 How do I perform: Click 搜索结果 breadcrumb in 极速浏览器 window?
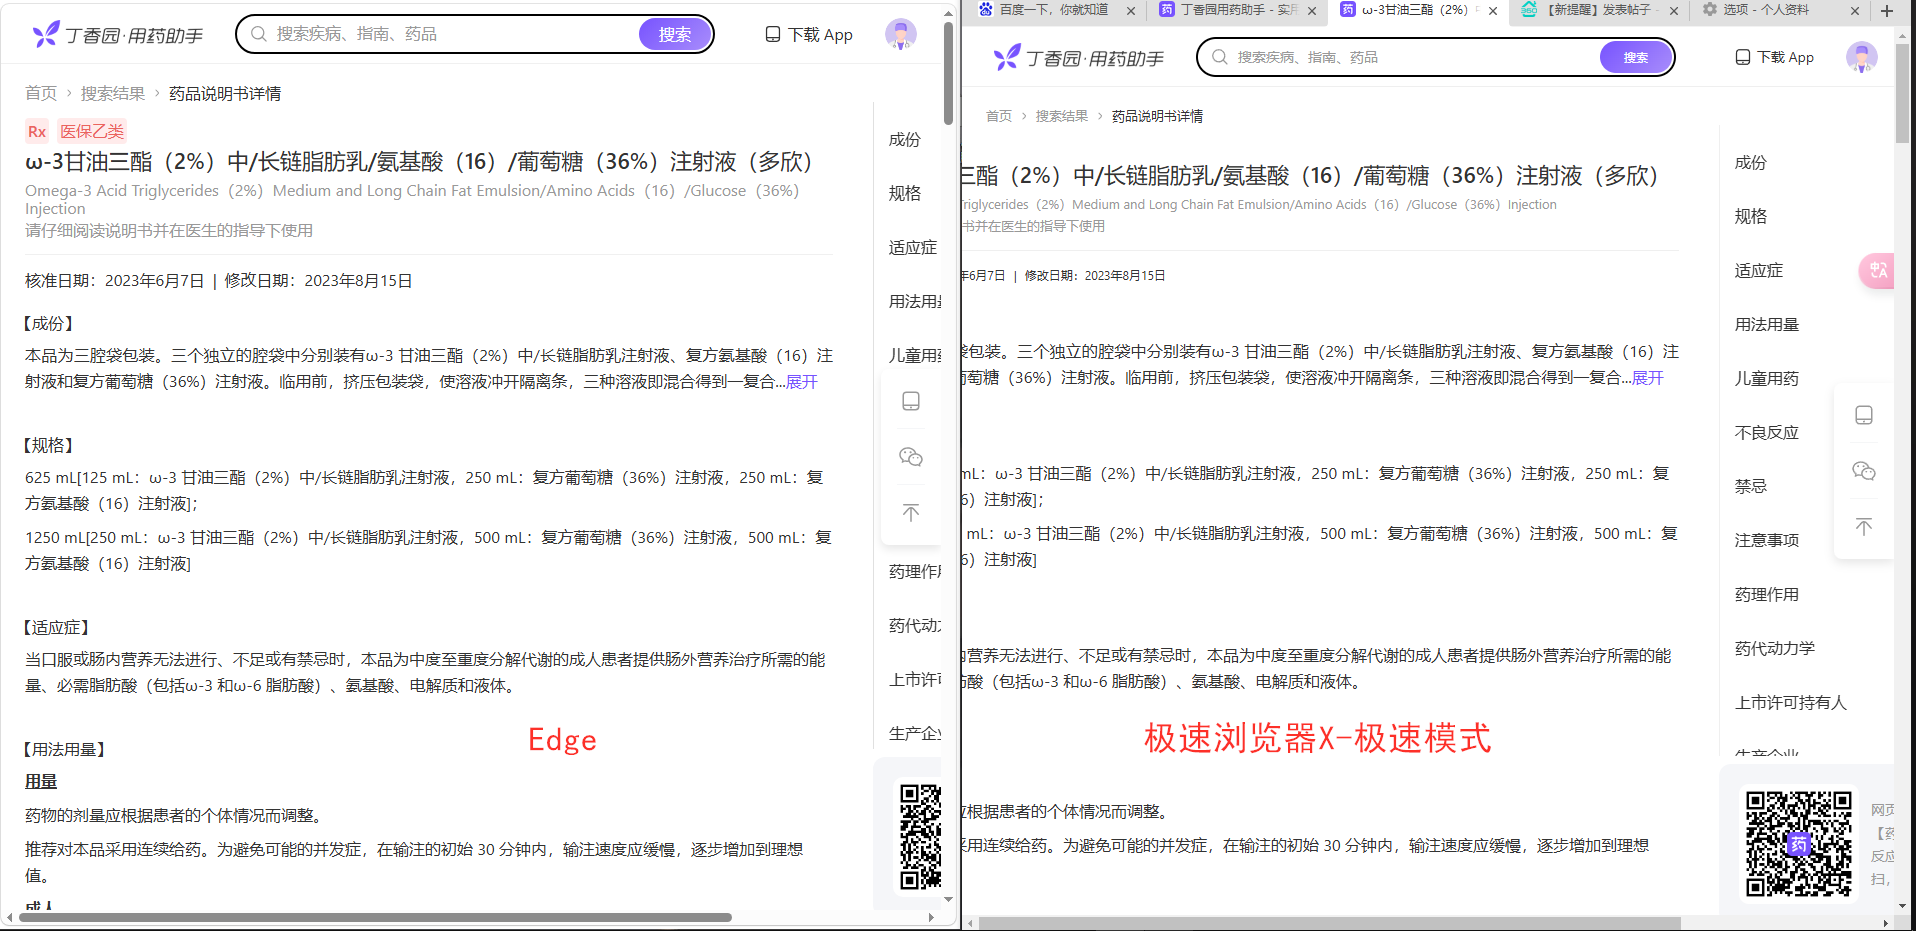pyautogui.click(x=1062, y=116)
